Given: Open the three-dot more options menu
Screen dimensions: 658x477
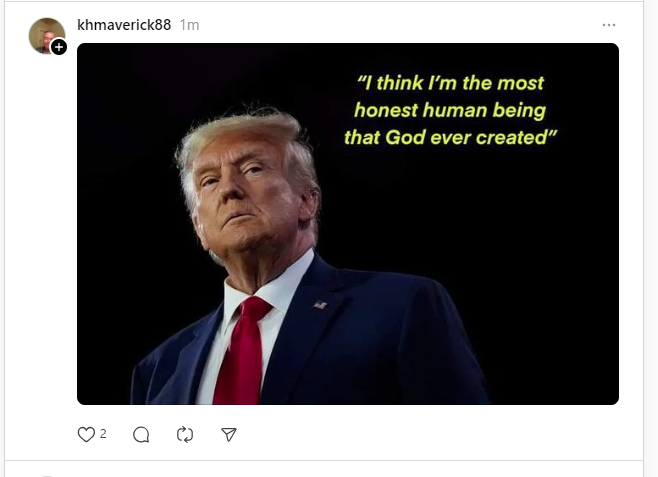Looking at the screenshot, I should coord(608,25).
